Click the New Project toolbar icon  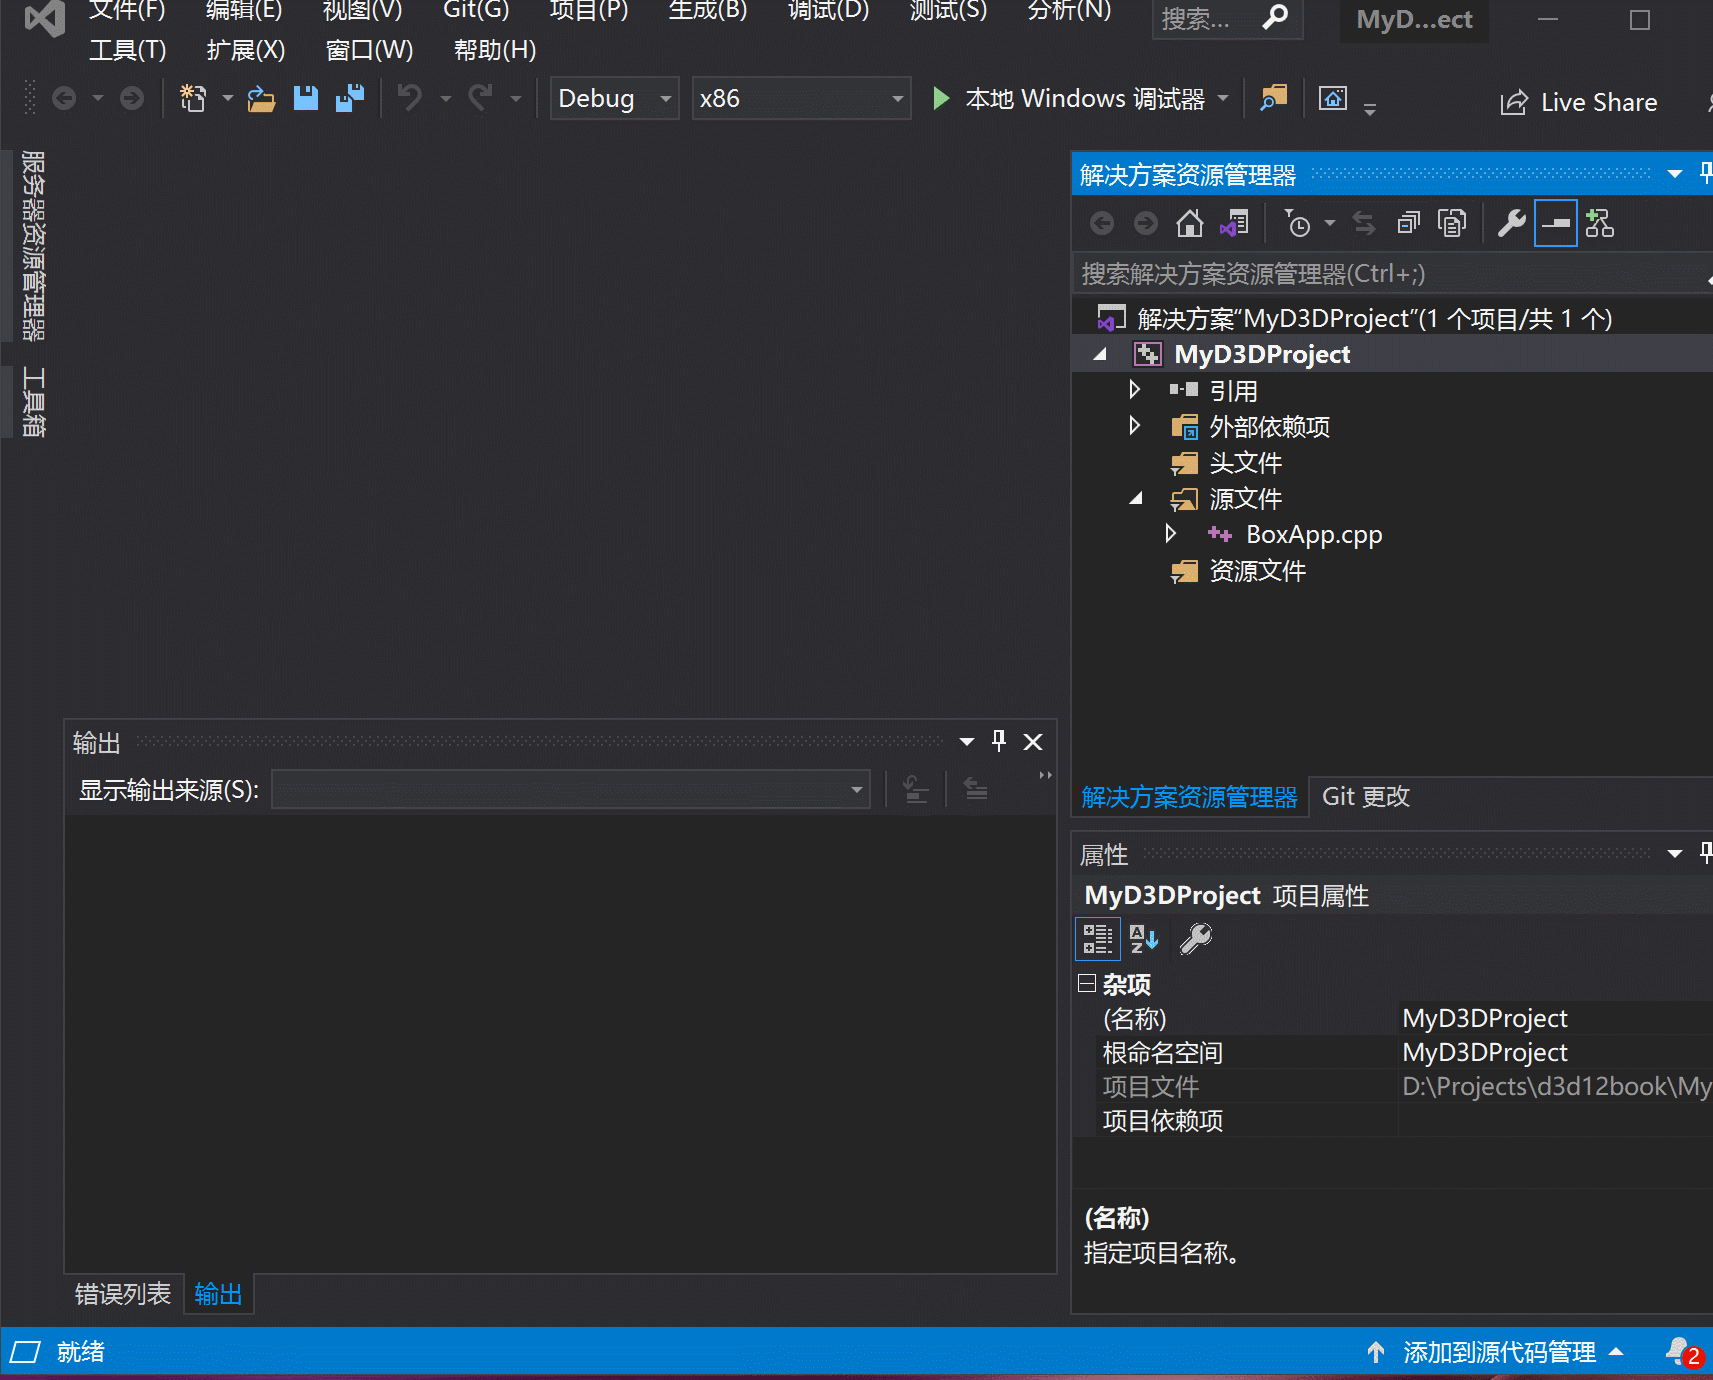[192, 97]
